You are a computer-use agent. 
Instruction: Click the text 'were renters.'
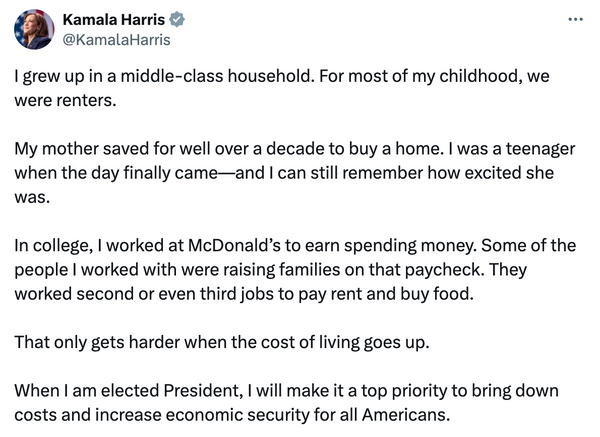point(65,101)
